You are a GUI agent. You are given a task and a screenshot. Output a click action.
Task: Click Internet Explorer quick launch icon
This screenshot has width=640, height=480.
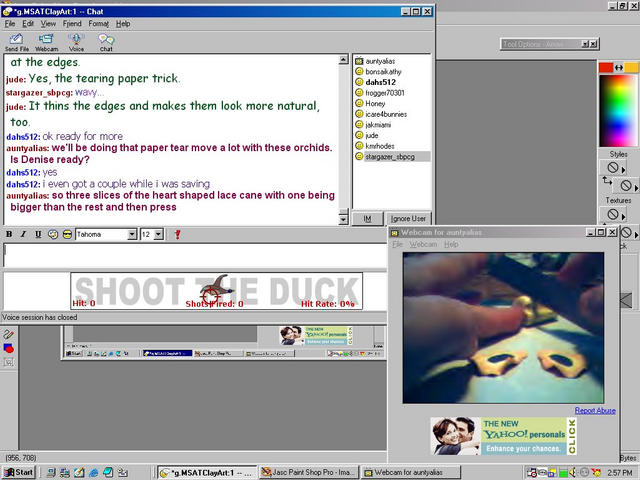[93, 472]
